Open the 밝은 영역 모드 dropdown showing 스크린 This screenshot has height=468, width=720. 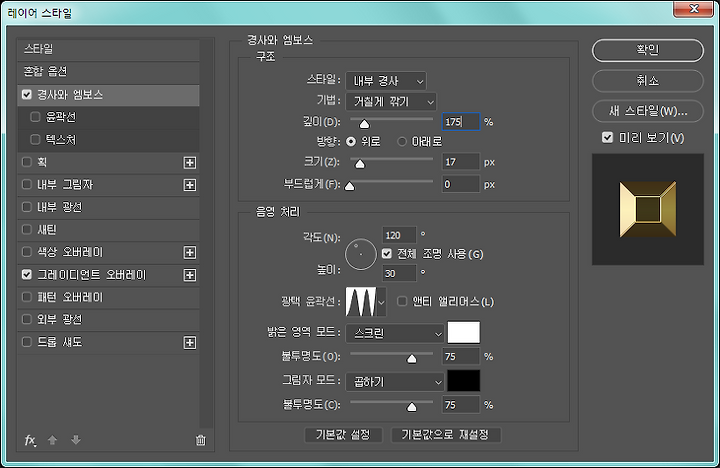(395, 333)
